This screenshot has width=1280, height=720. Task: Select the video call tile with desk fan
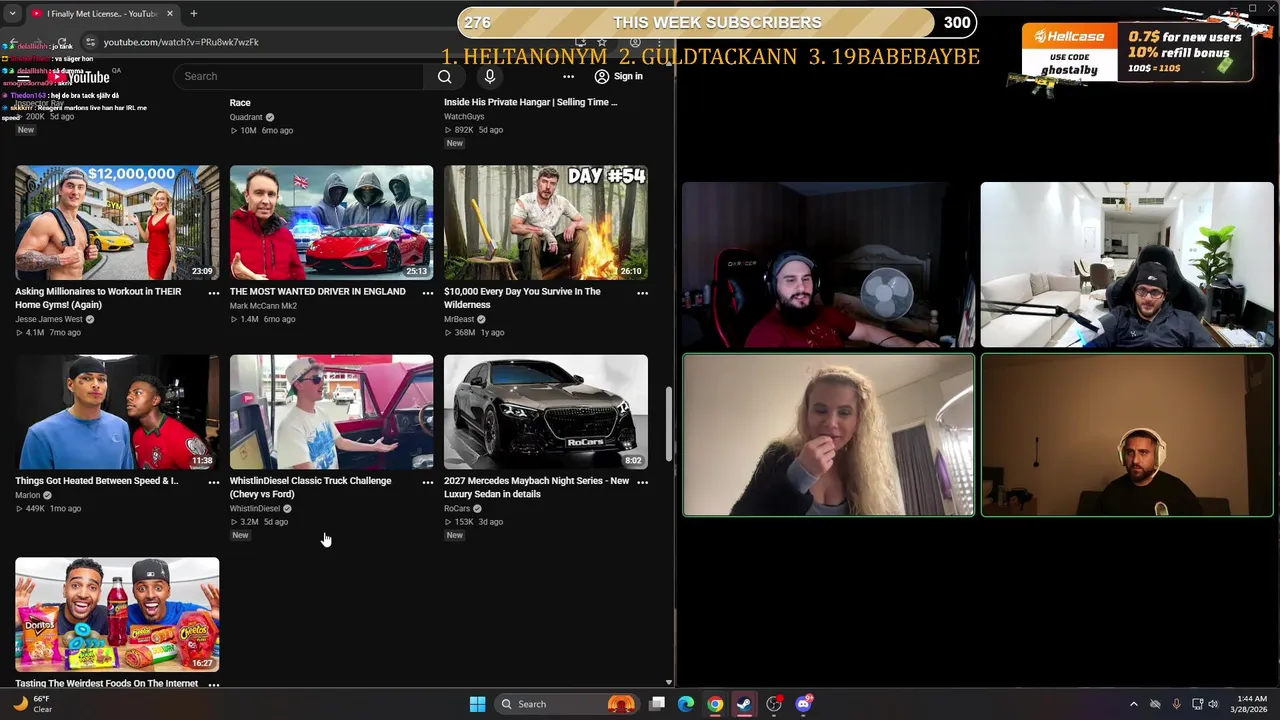[x=828, y=265]
